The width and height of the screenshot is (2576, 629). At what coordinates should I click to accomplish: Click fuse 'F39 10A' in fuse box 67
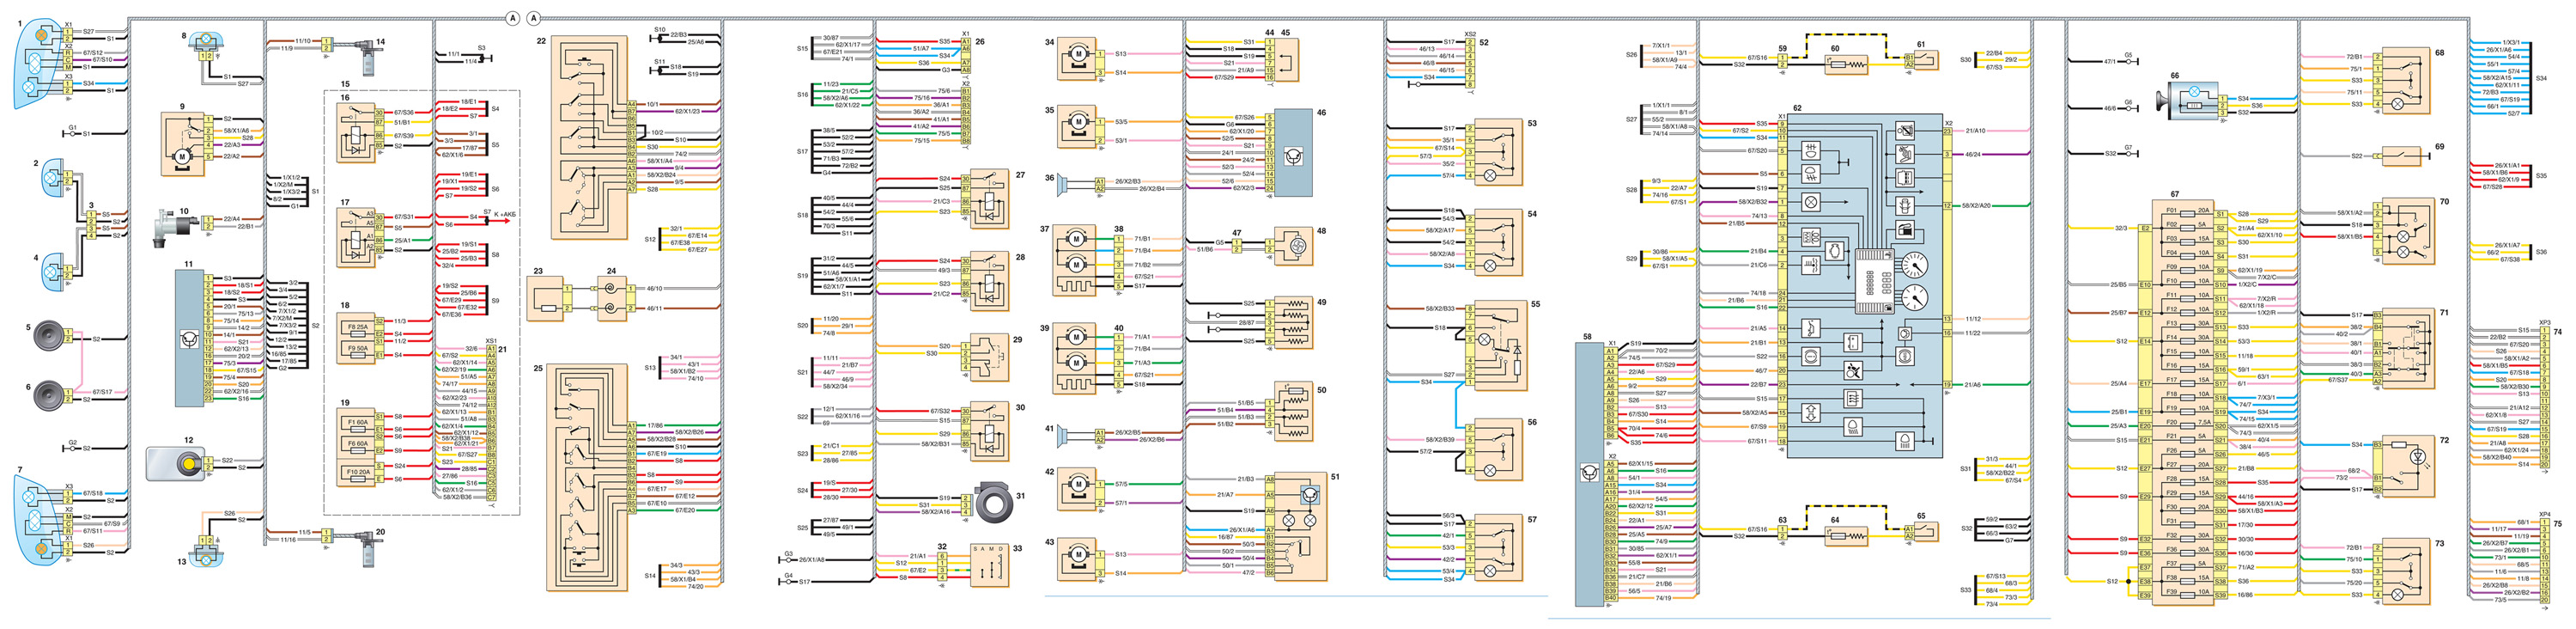point(2187,592)
